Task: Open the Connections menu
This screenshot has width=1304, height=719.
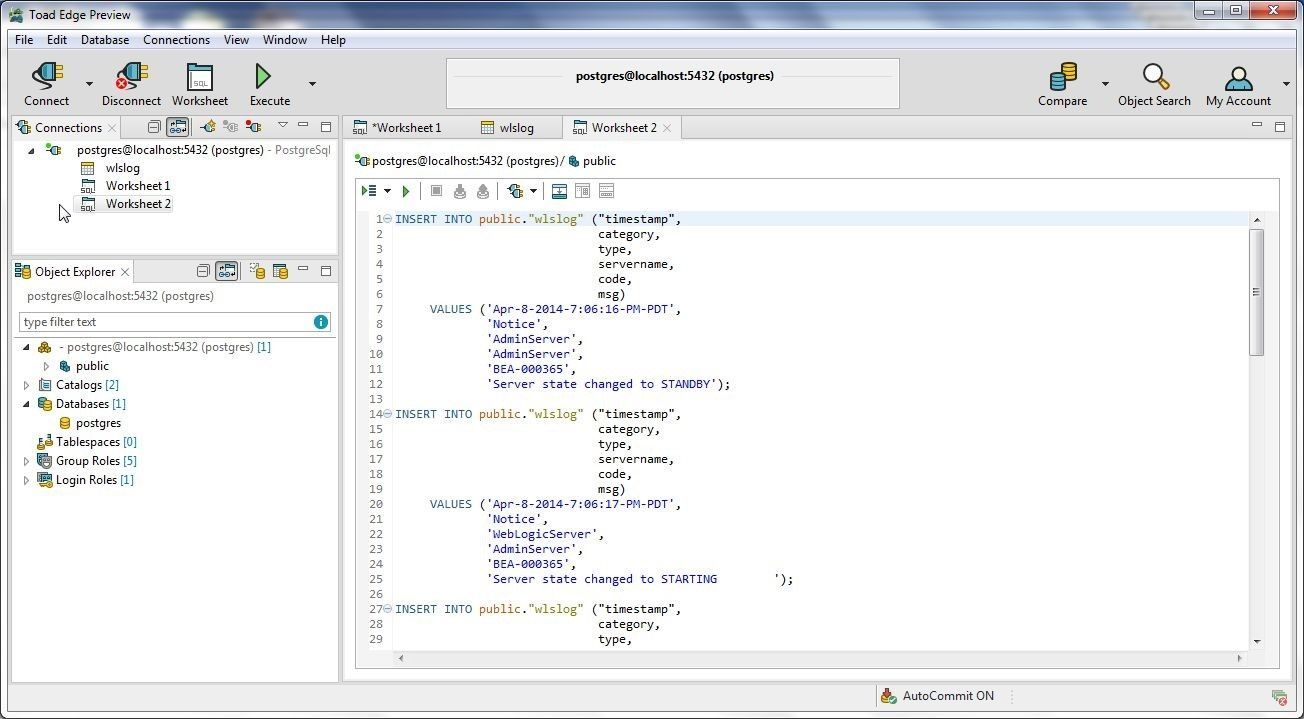Action: 176,40
